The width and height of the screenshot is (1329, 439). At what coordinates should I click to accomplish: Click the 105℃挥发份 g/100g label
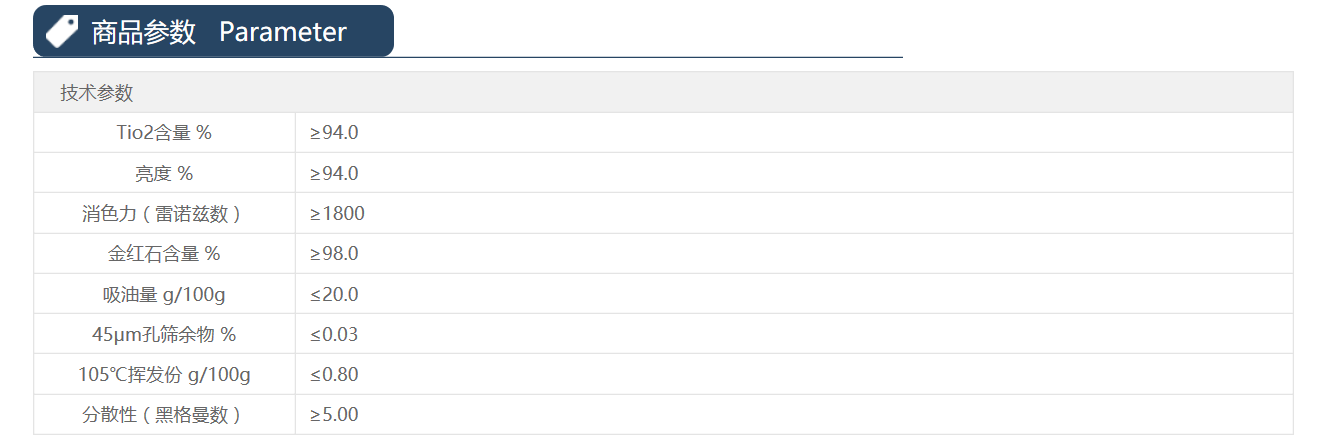(164, 375)
